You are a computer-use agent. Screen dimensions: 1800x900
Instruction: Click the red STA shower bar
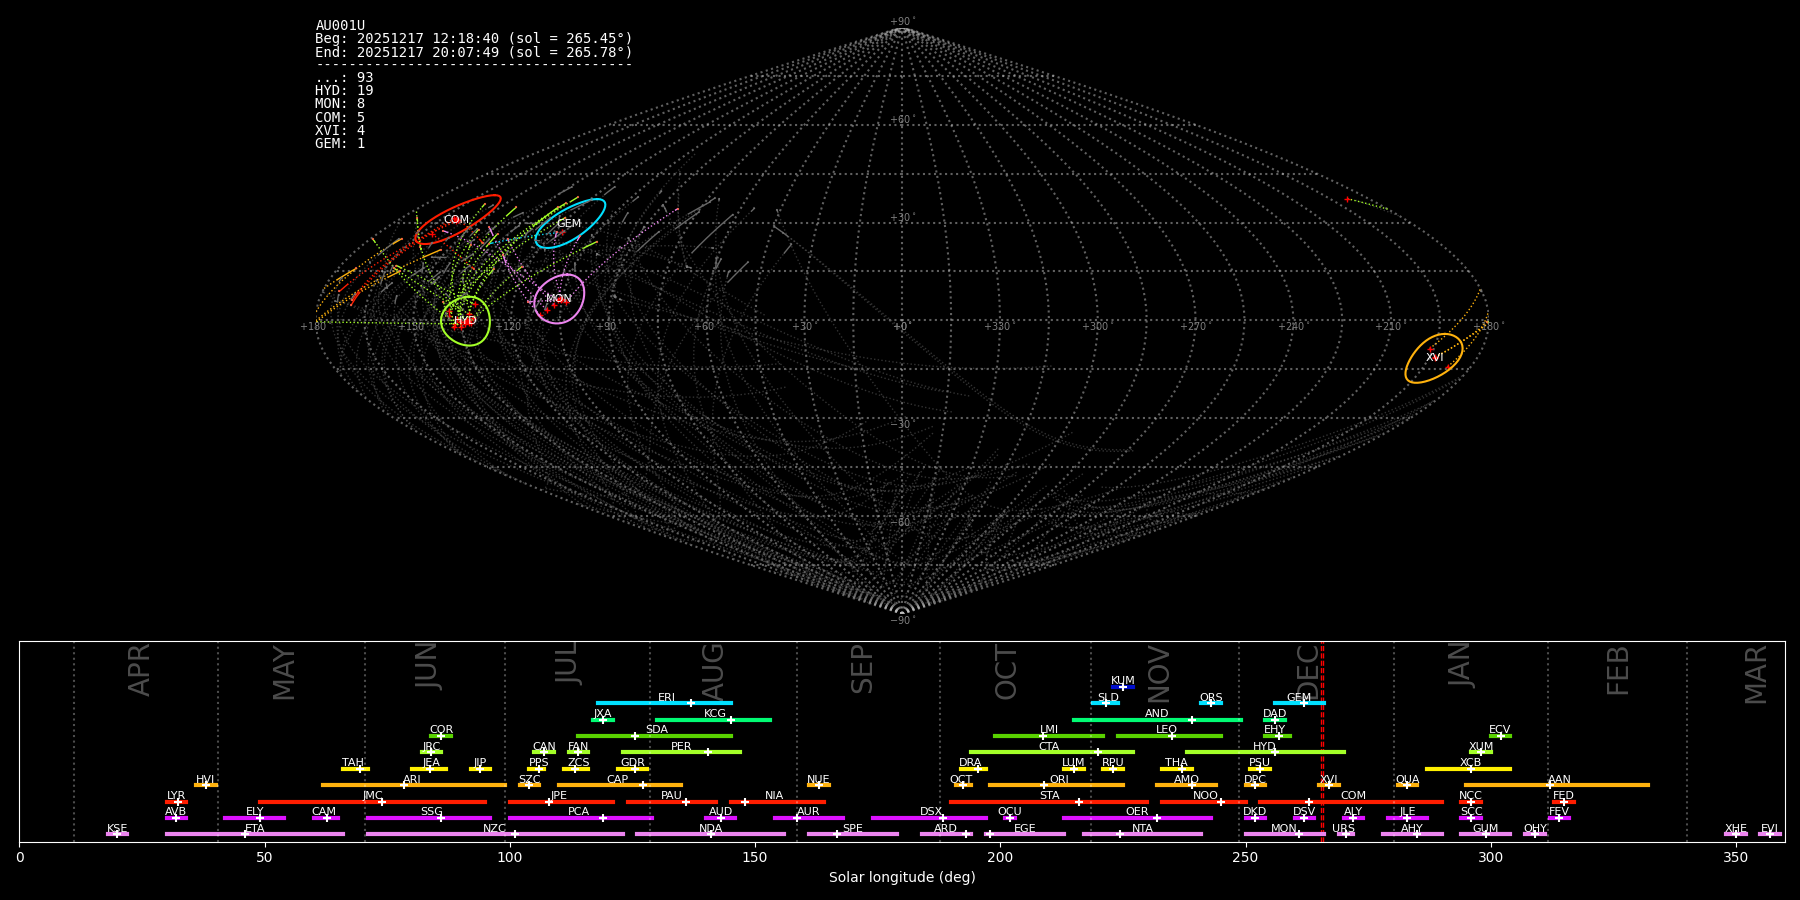(1049, 802)
